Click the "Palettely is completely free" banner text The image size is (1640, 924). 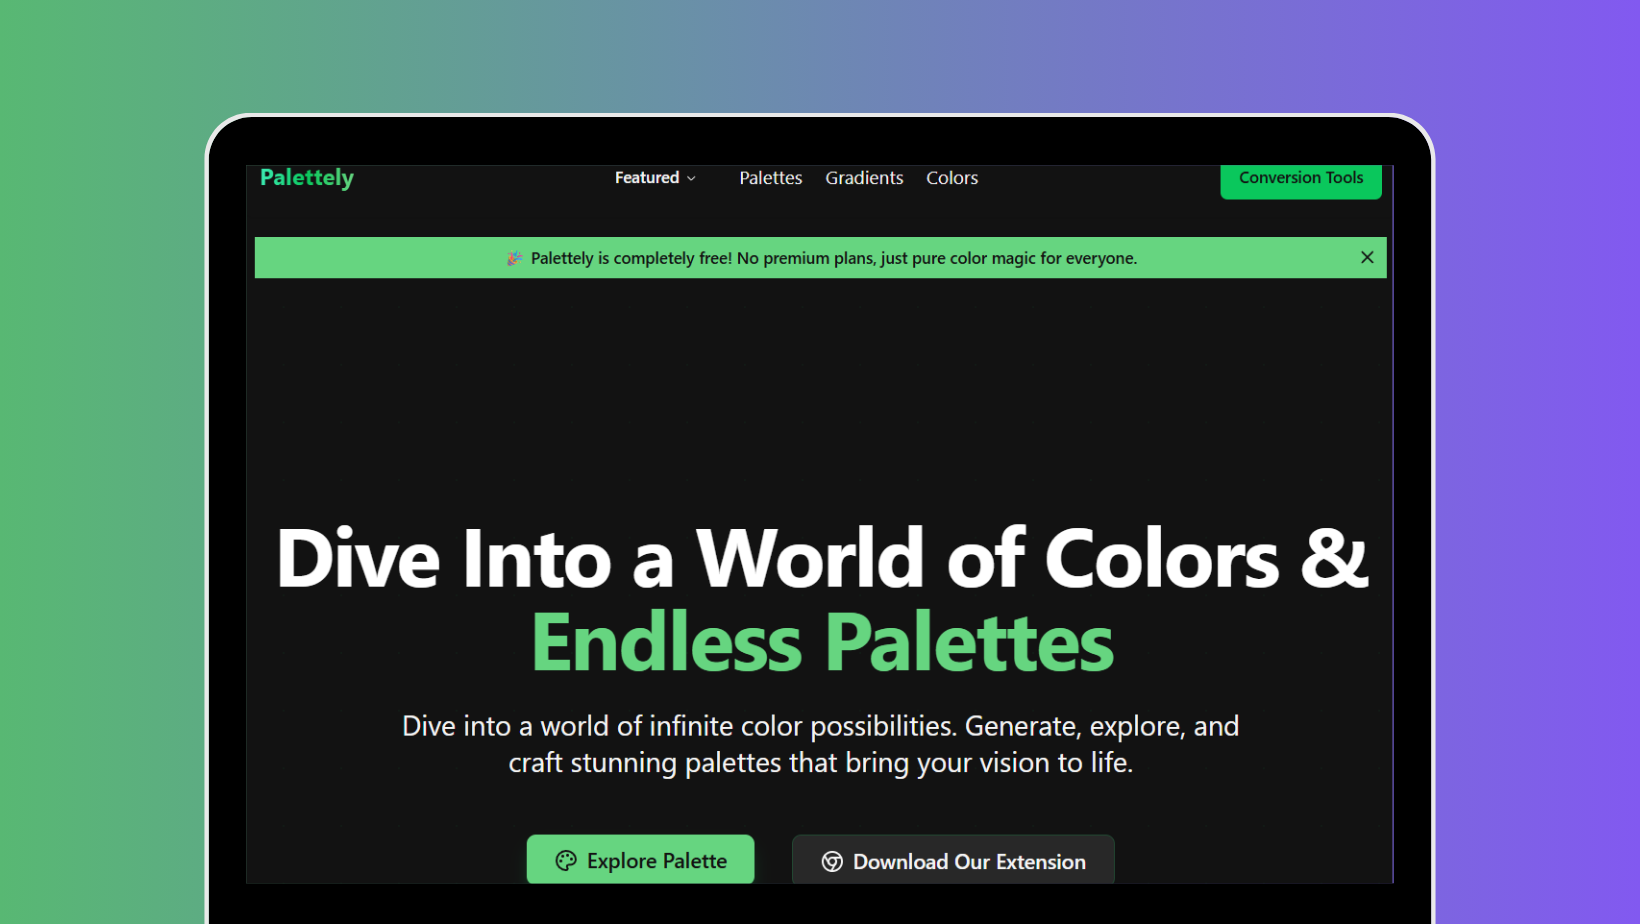tap(833, 258)
